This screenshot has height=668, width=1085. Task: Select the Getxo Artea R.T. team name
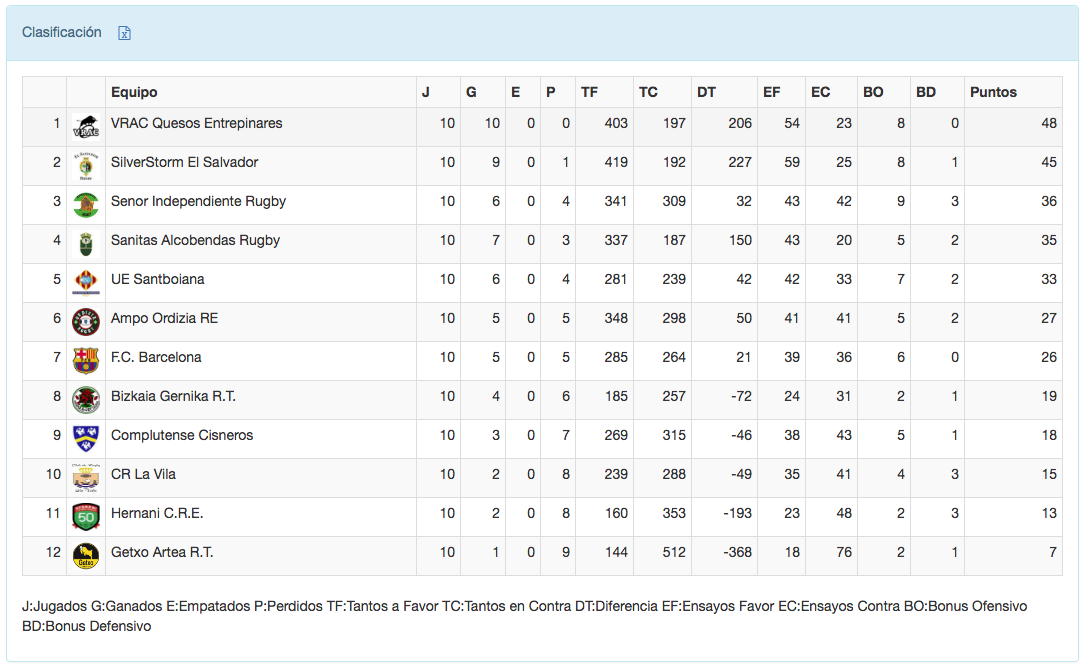(162, 552)
